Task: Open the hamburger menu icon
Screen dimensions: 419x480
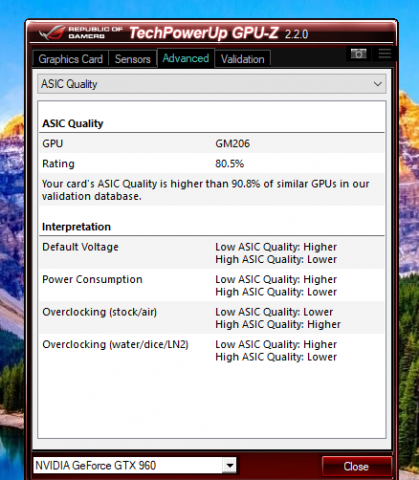Action: 385,54
